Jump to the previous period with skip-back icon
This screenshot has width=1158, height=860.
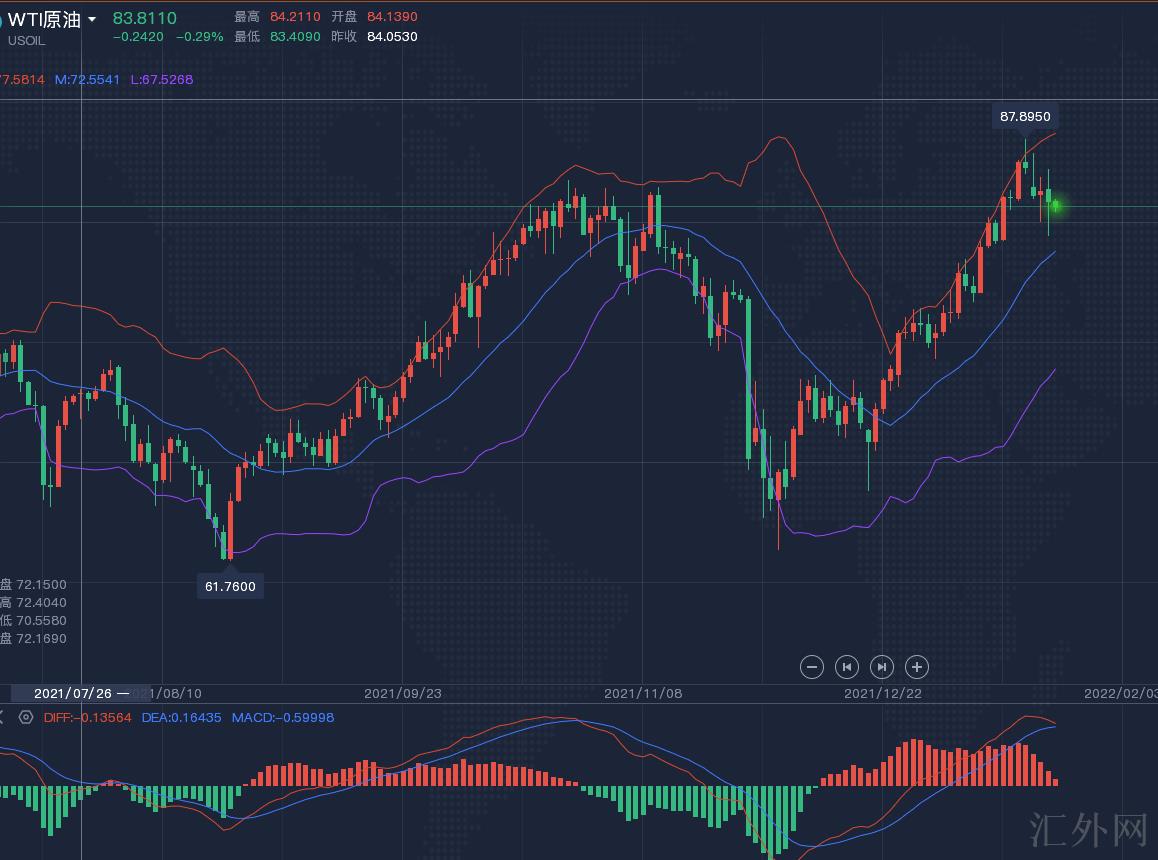pos(847,667)
